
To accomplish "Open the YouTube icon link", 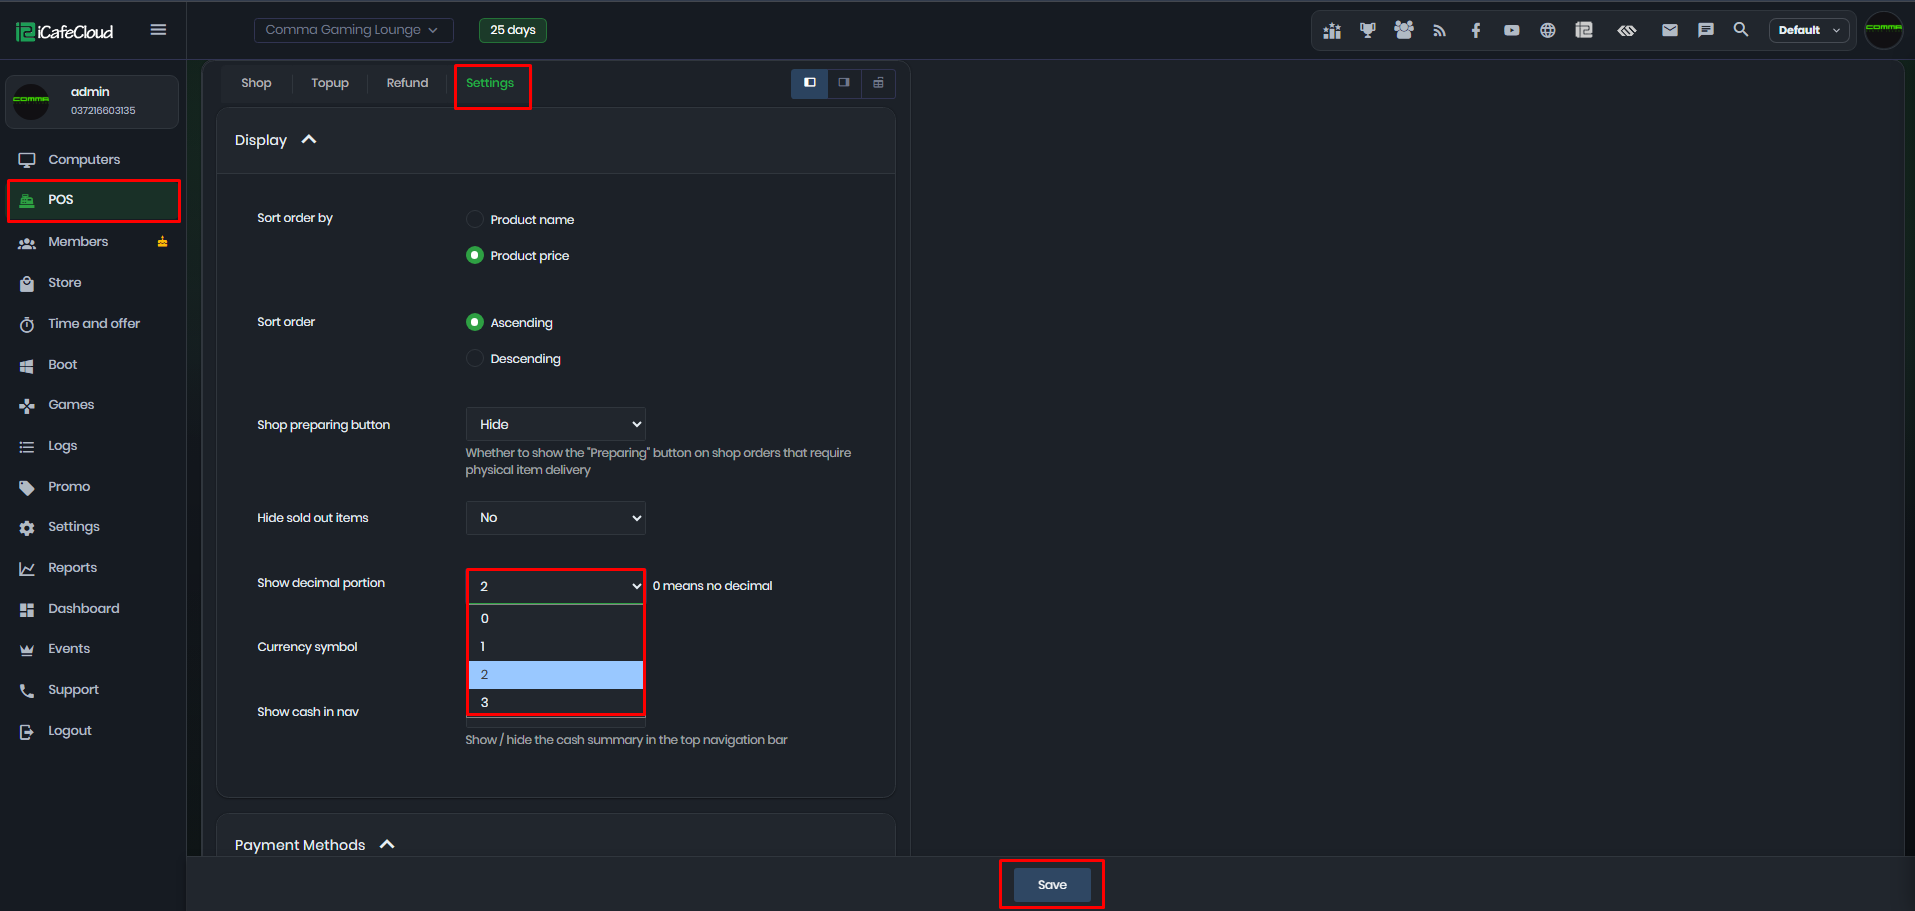I will tap(1512, 31).
